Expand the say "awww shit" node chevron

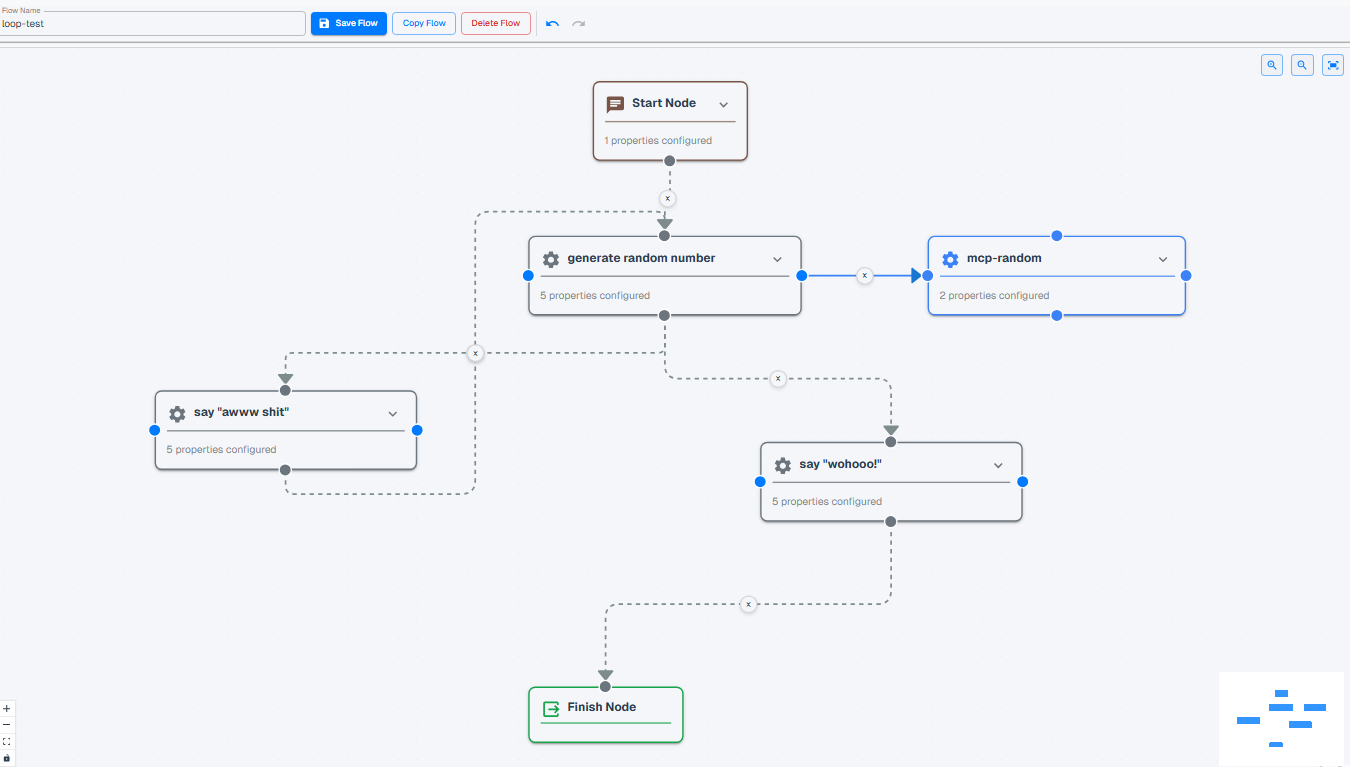tap(393, 414)
